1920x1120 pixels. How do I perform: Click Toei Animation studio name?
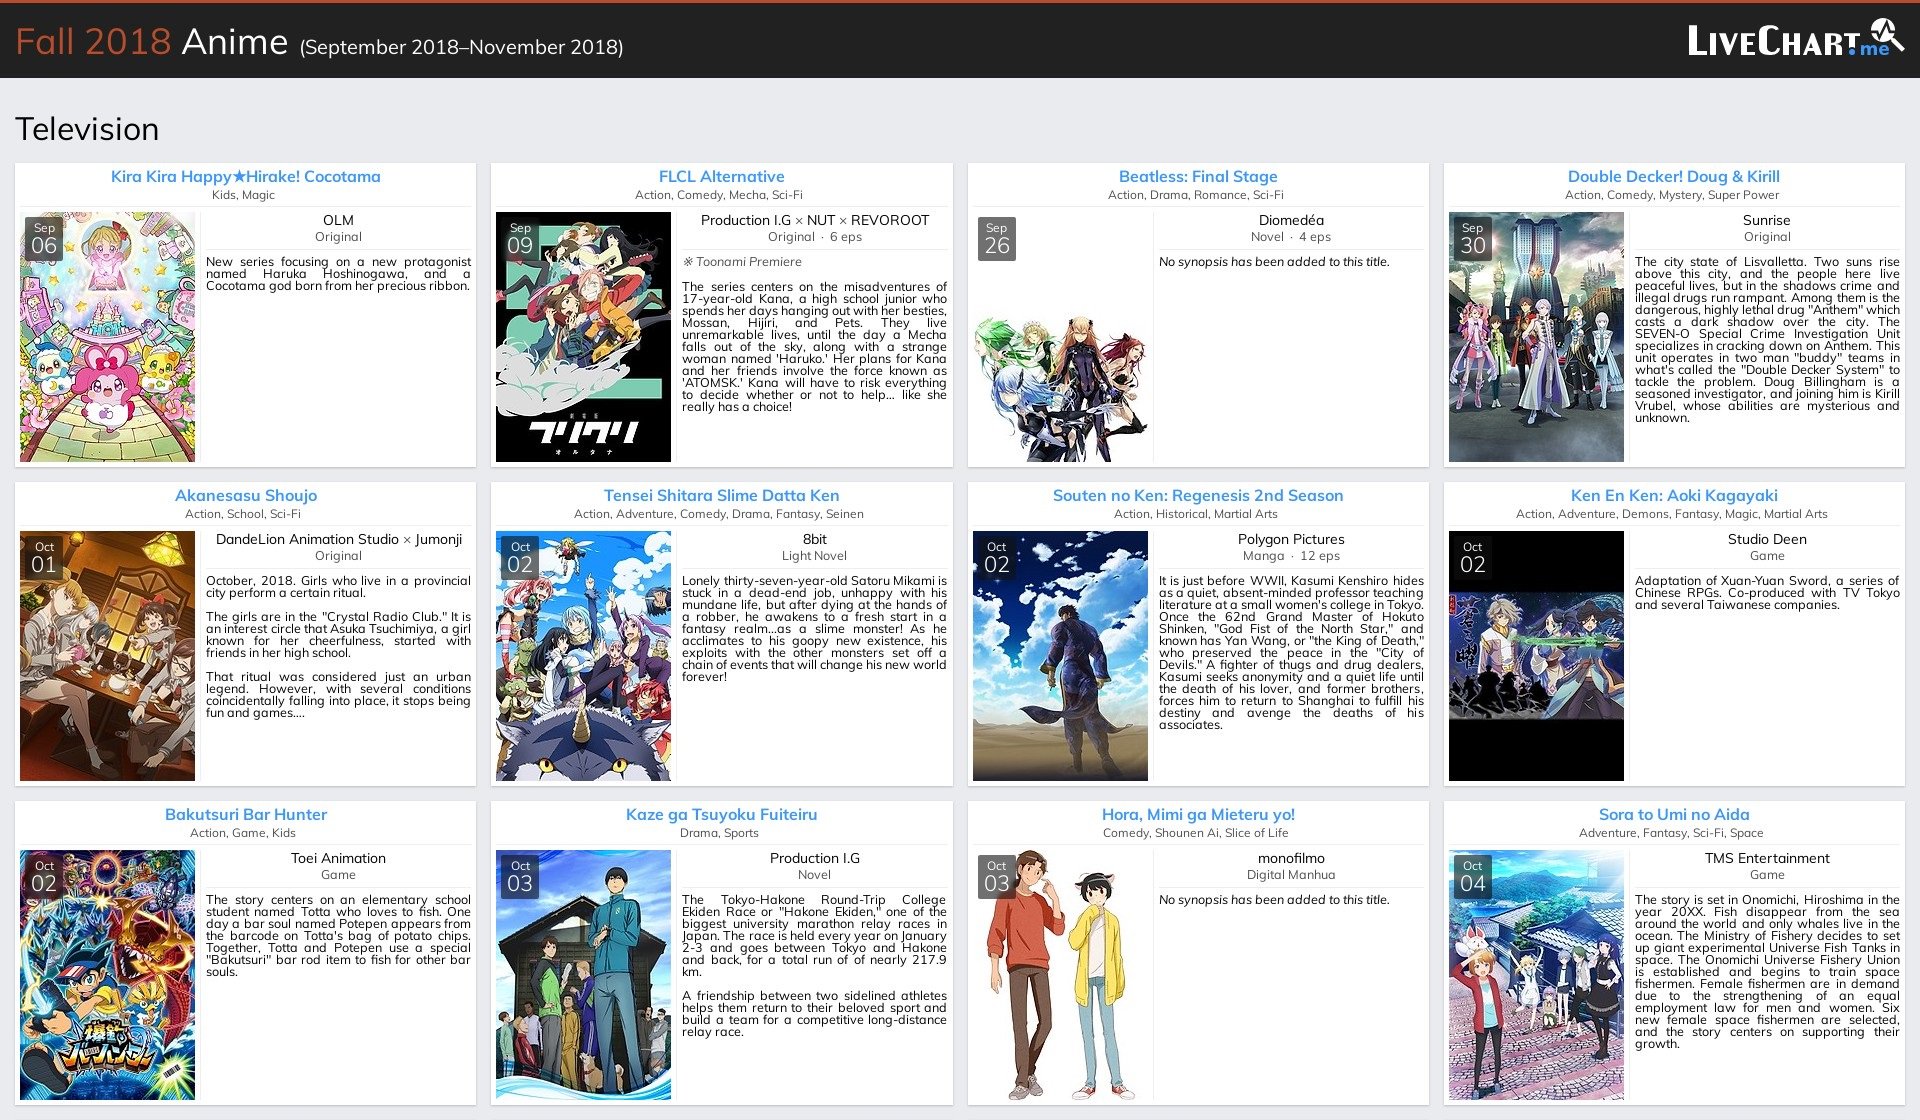(x=338, y=858)
